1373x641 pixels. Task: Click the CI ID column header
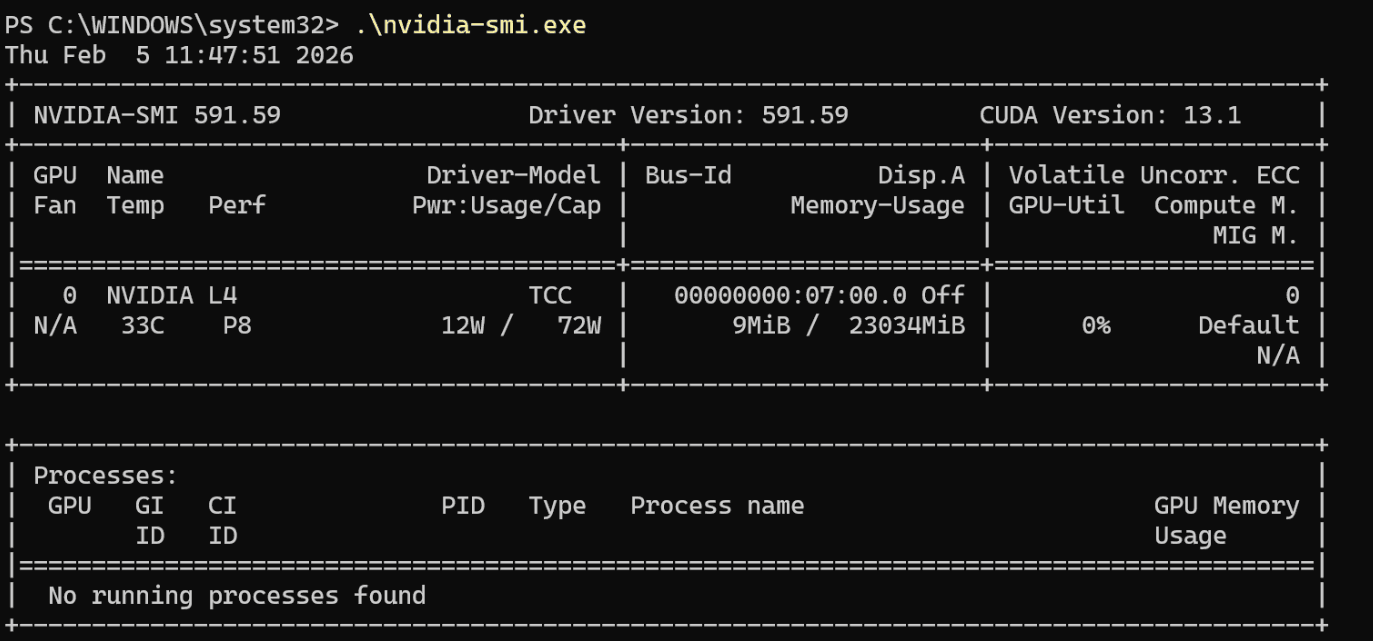pos(223,521)
